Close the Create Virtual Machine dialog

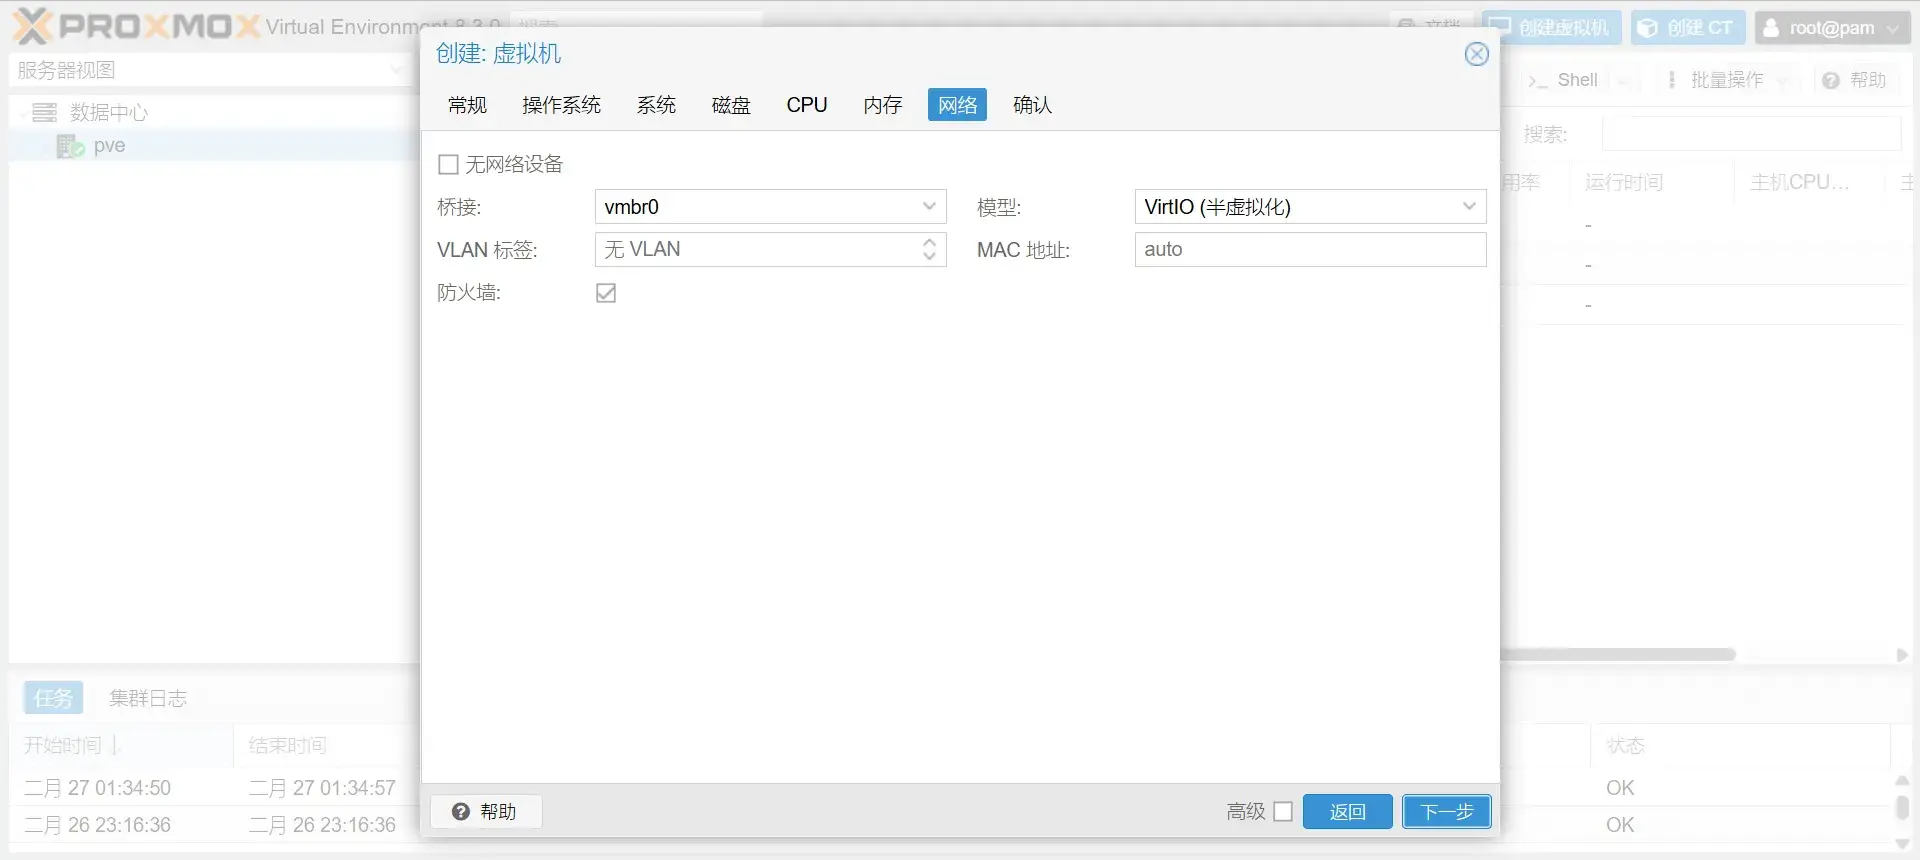[1476, 54]
